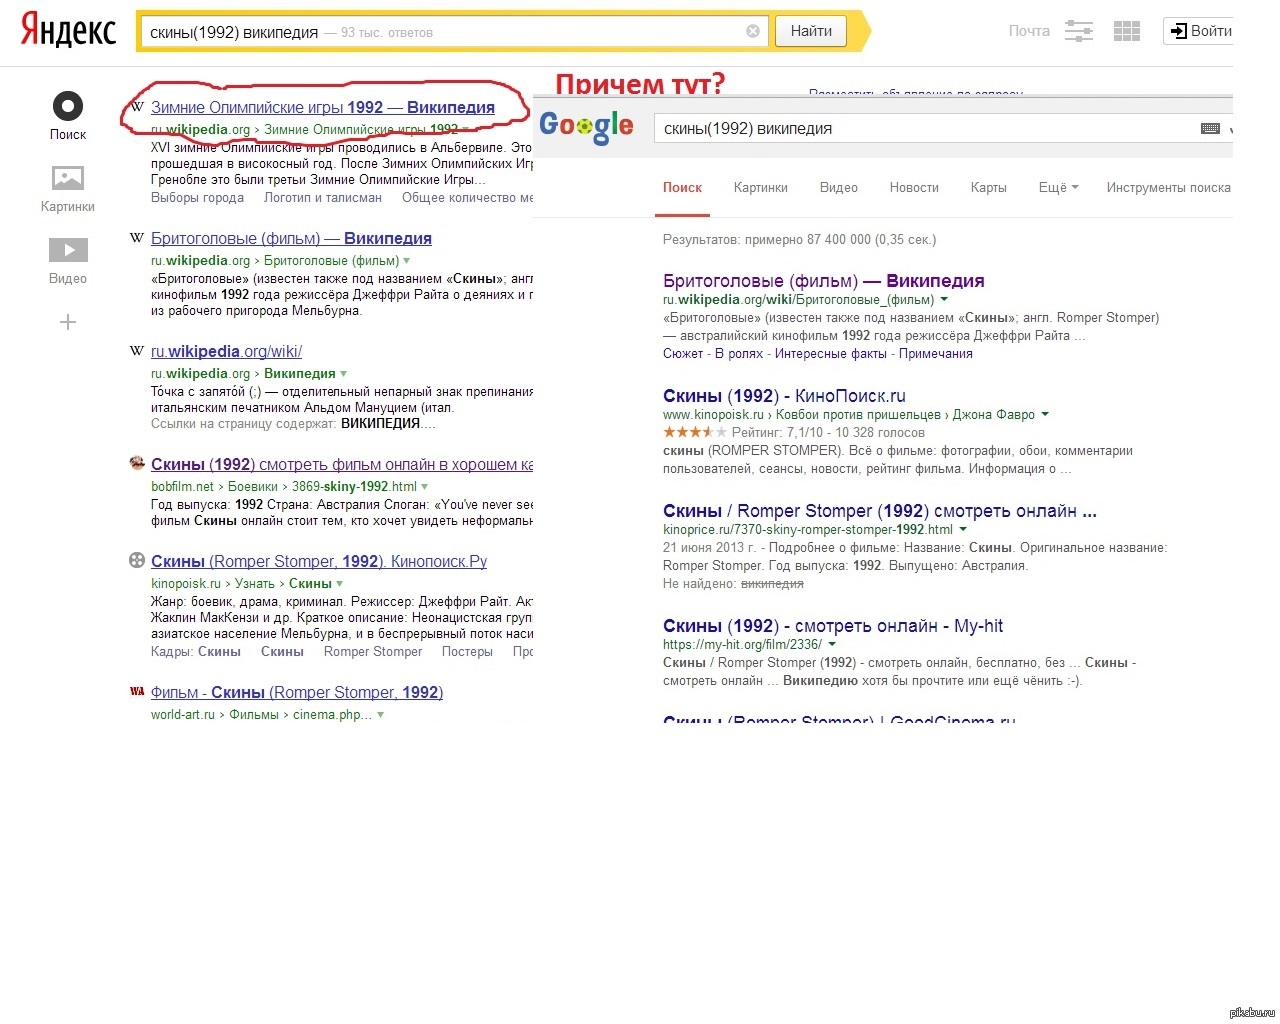Click the Войти login button
The width and height of the screenshot is (1280, 1024).
[x=1201, y=31]
